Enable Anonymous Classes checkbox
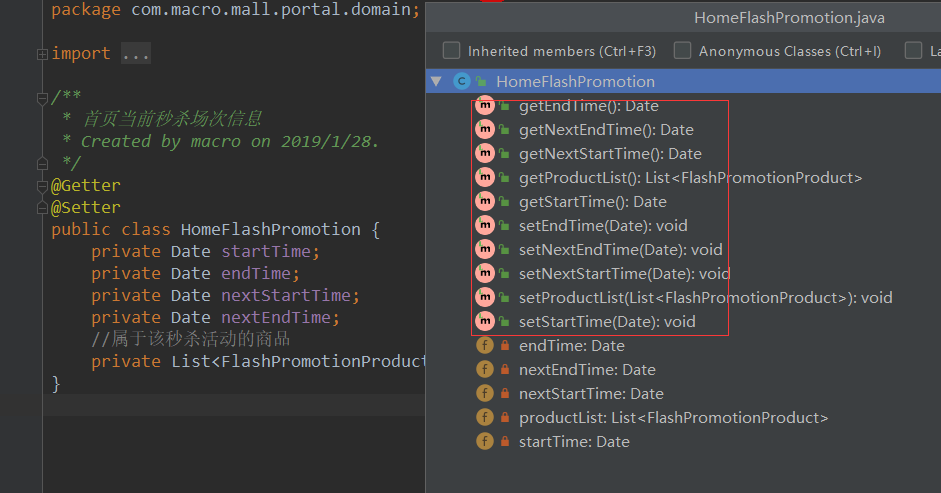The width and height of the screenshot is (941, 493). point(682,50)
